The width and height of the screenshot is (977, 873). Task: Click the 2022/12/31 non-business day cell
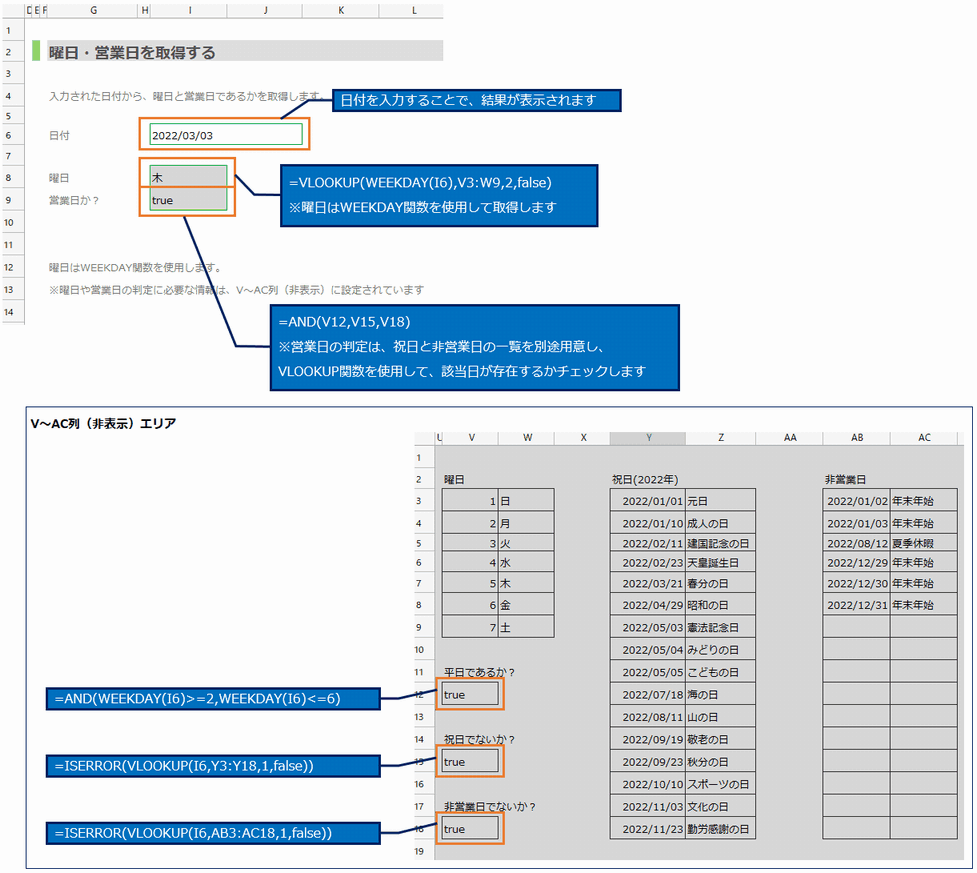point(856,605)
